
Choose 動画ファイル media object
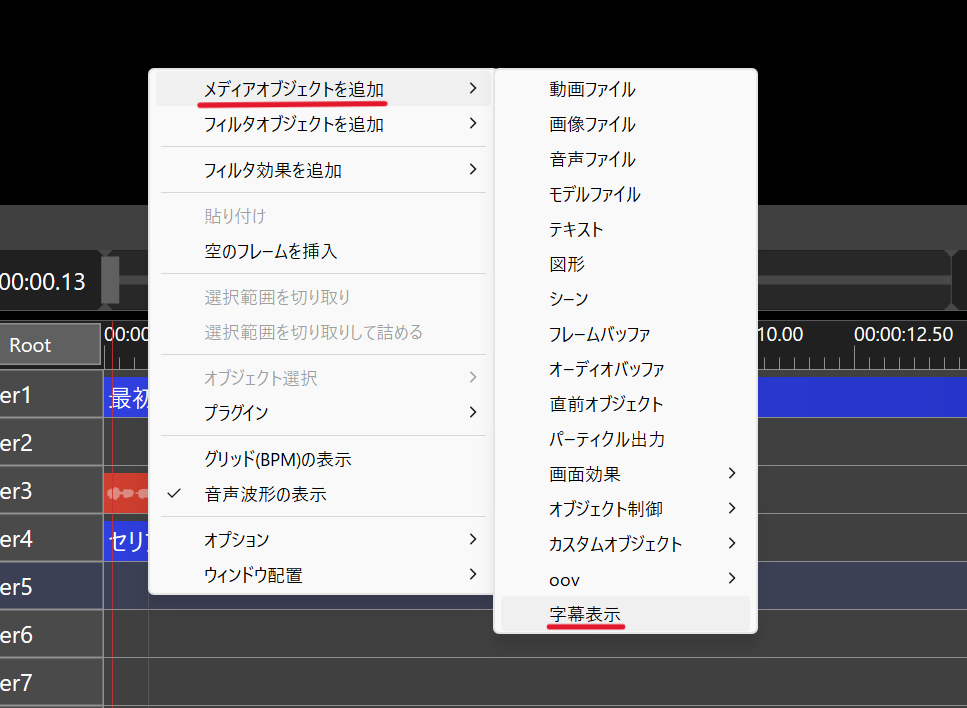click(591, 89)
